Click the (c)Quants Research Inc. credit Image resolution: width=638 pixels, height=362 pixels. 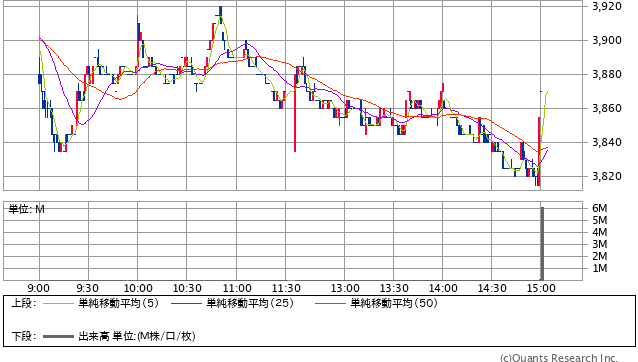(x=559, y=358)
